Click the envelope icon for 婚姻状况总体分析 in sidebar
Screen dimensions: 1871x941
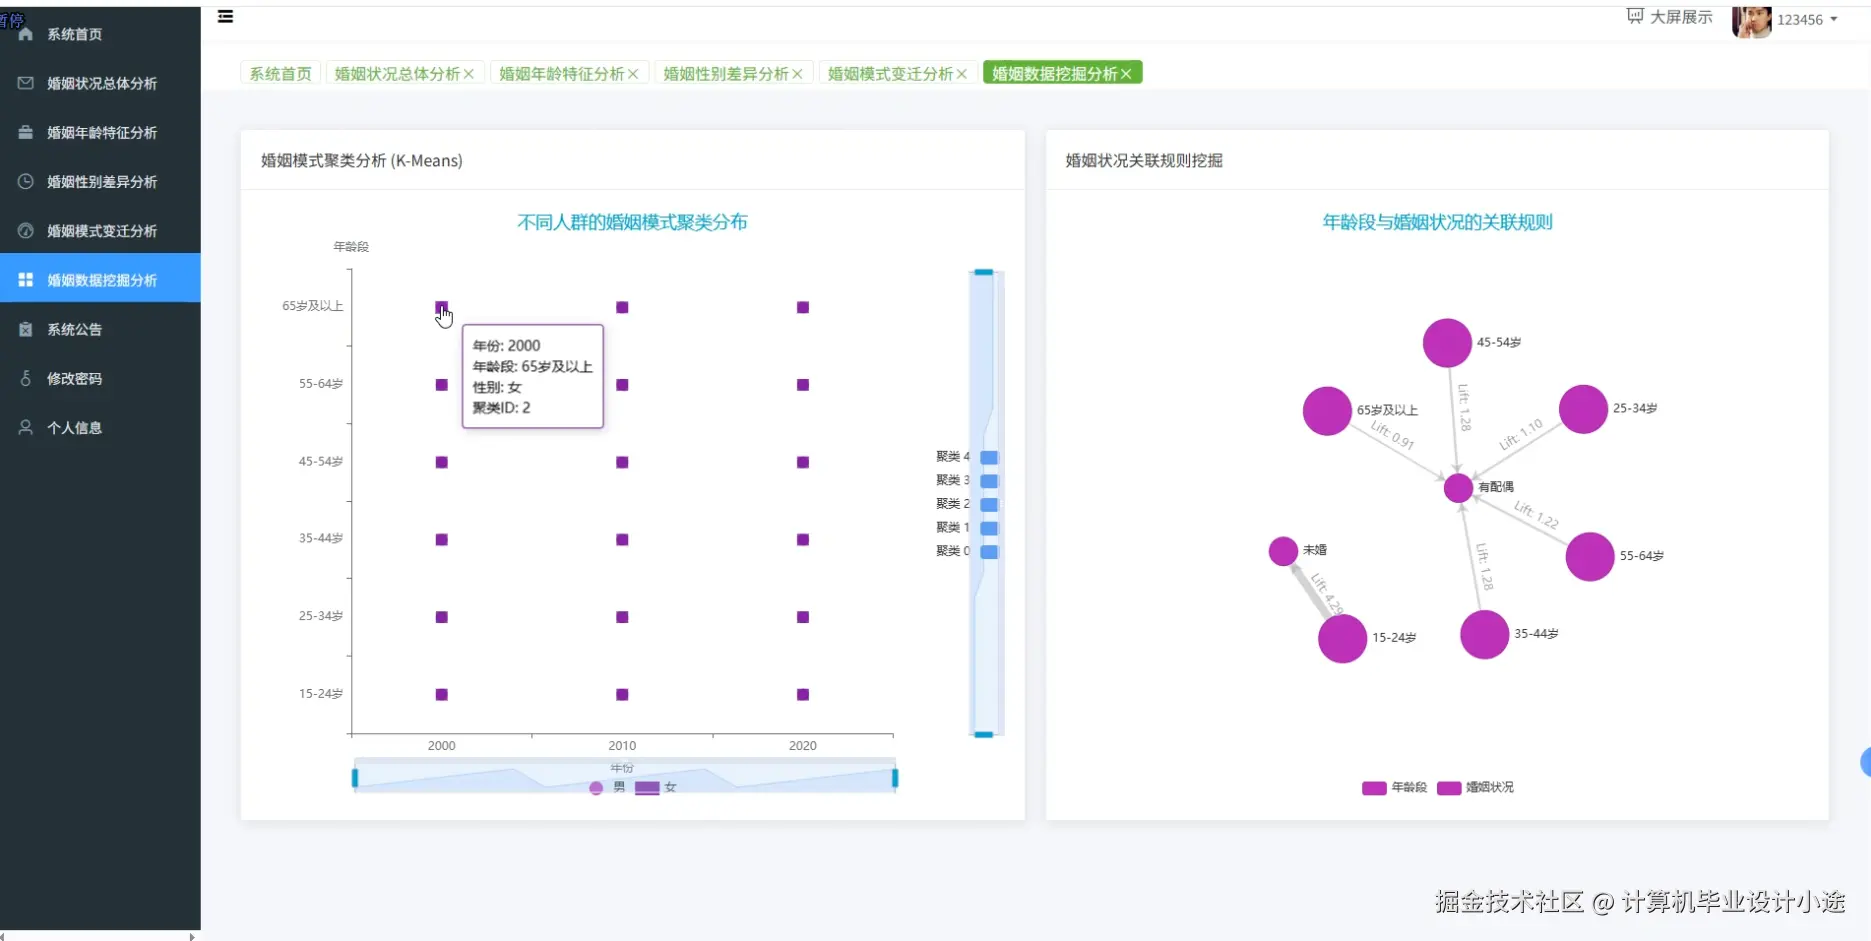(26, 83)
